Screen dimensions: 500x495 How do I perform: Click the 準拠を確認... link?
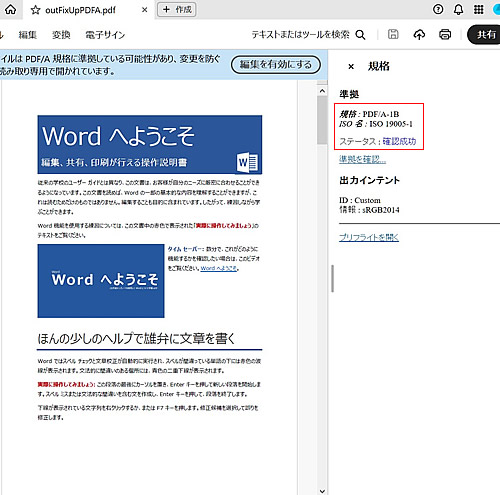[363, 160]
